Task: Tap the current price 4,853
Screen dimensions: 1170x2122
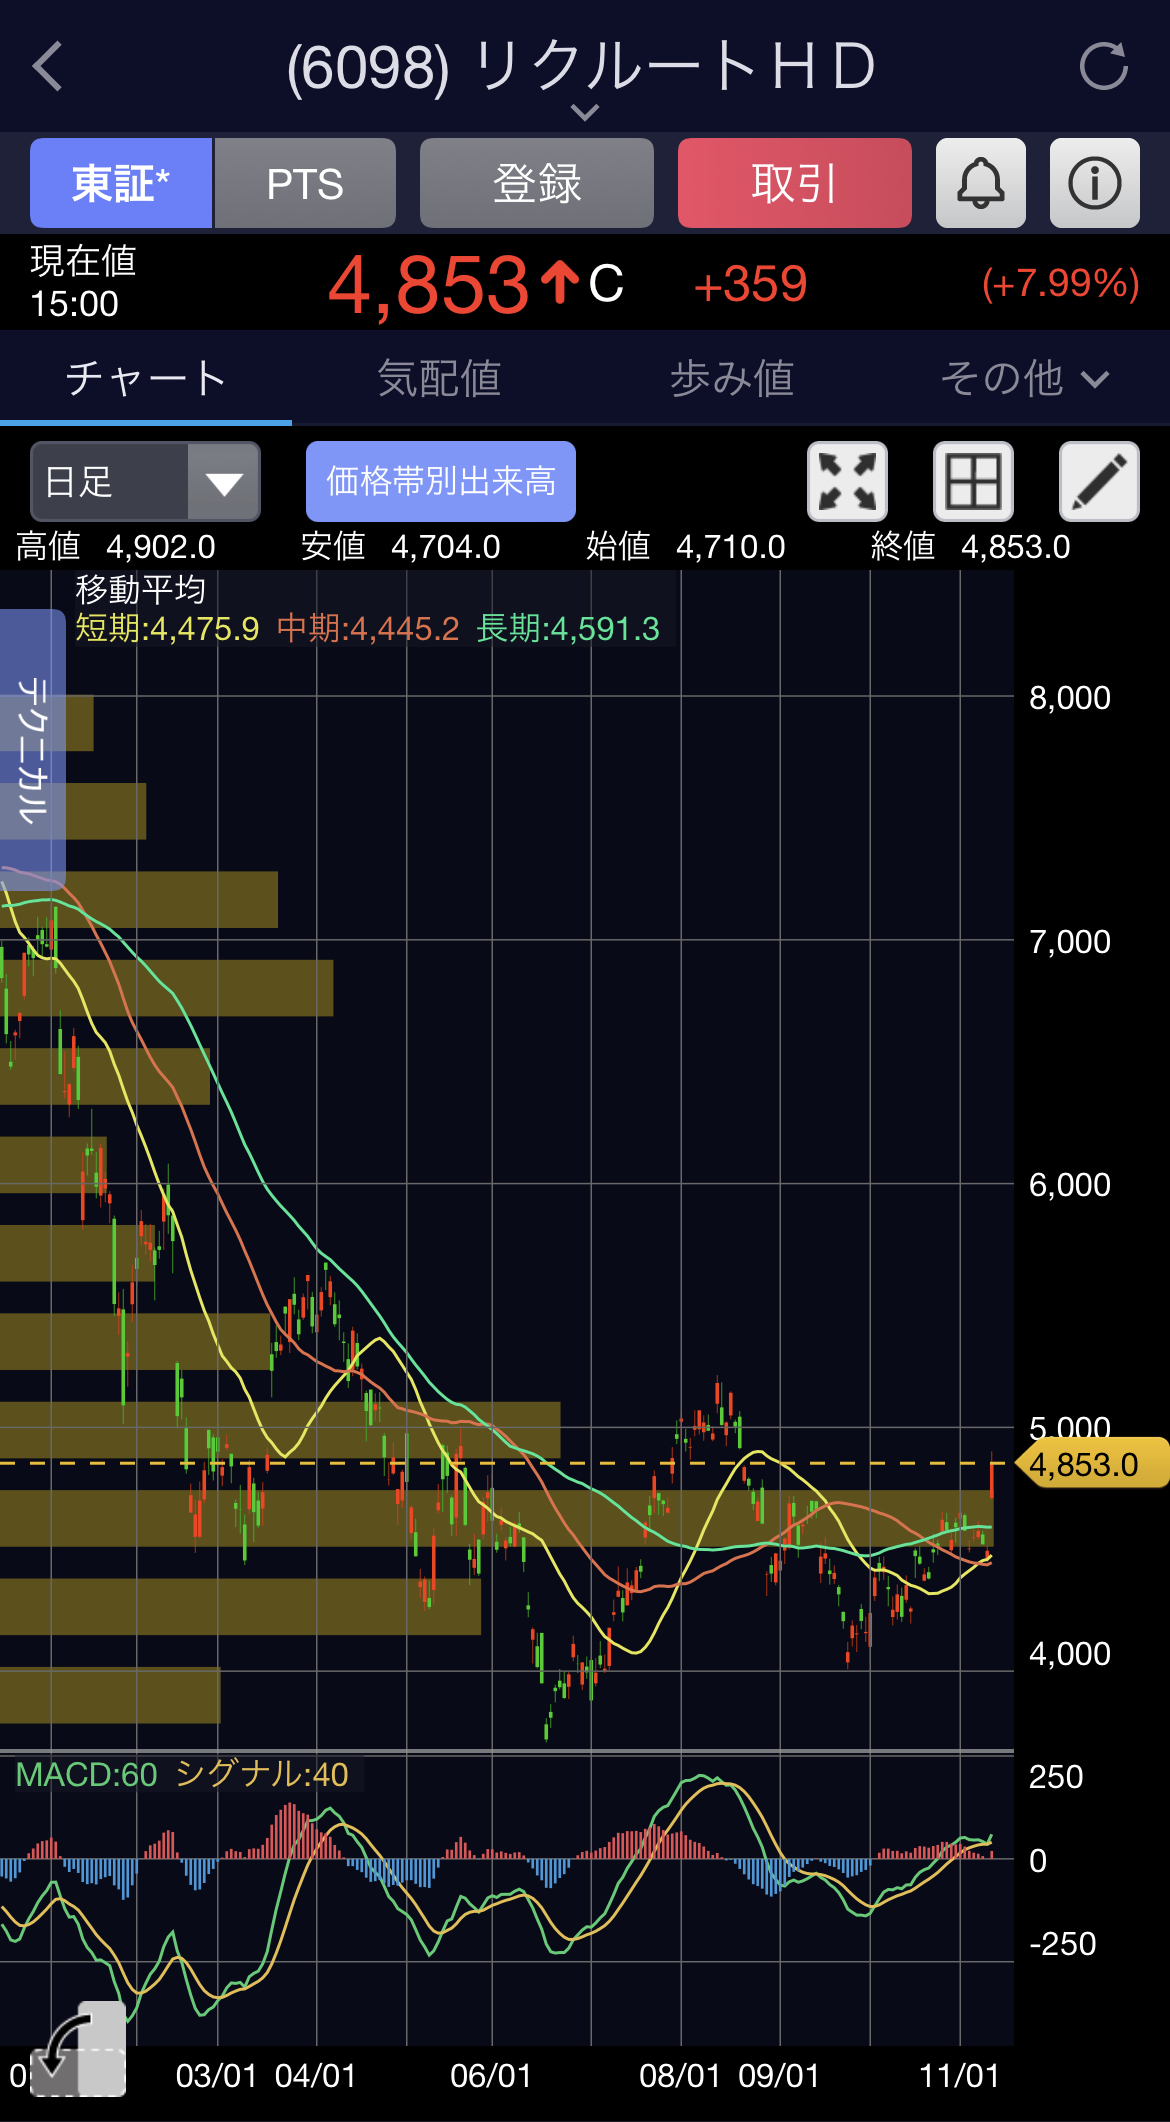Action: 428,285
